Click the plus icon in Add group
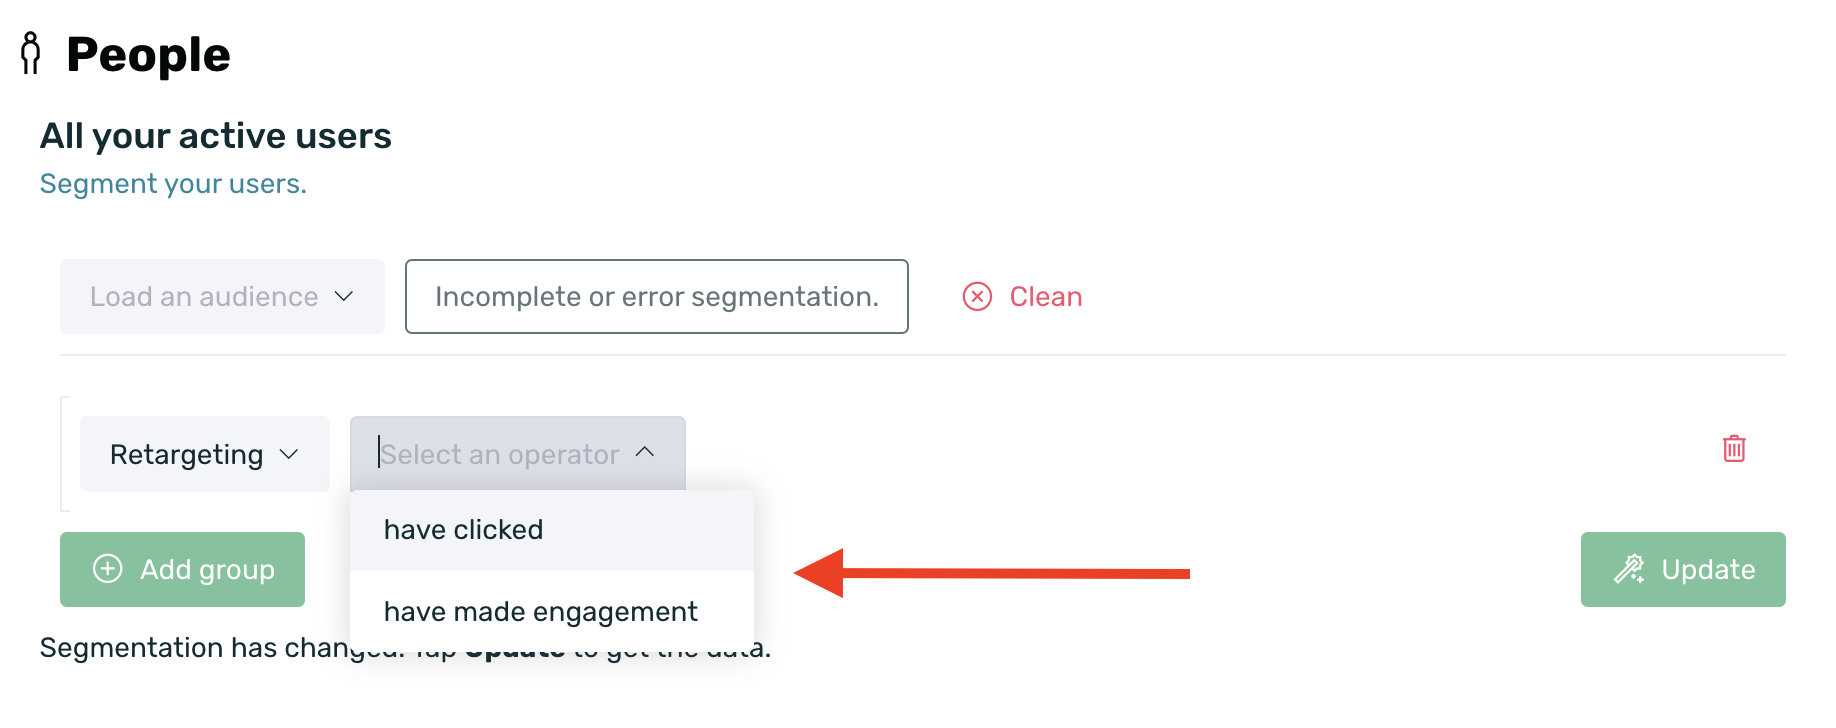 click(108, 569)
